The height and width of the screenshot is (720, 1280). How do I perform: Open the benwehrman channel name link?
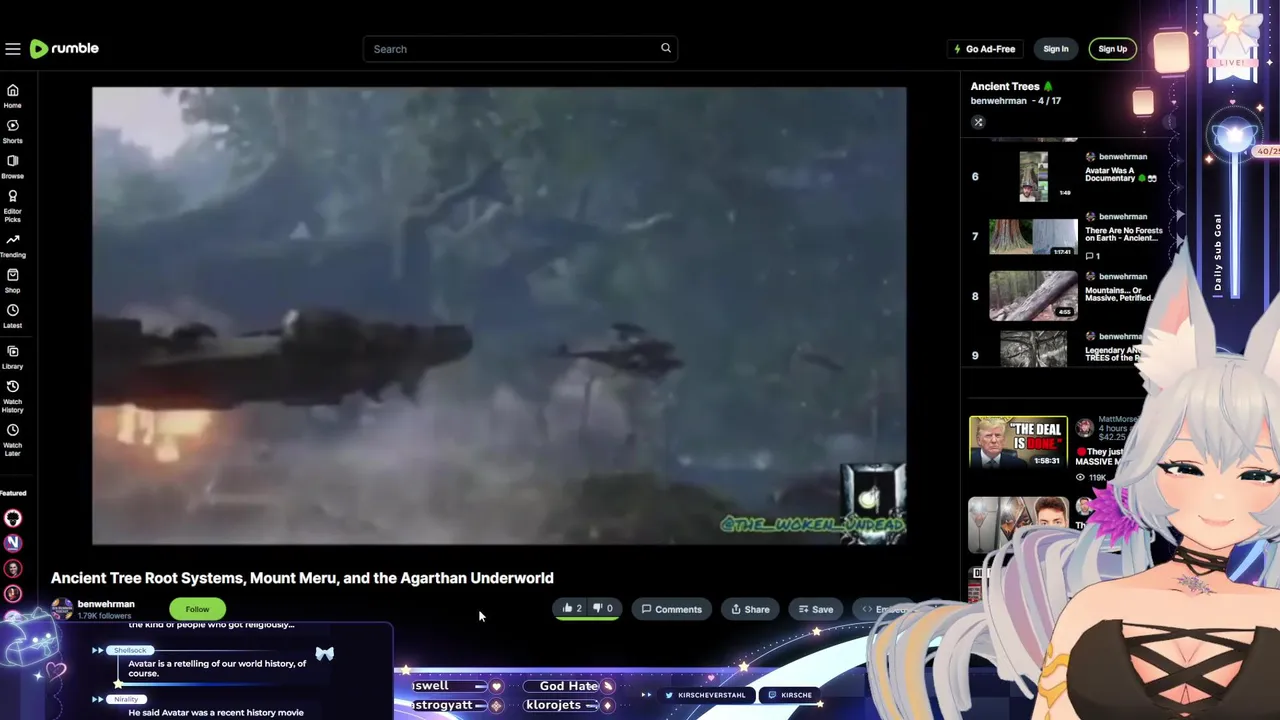[x=106, y=604]
